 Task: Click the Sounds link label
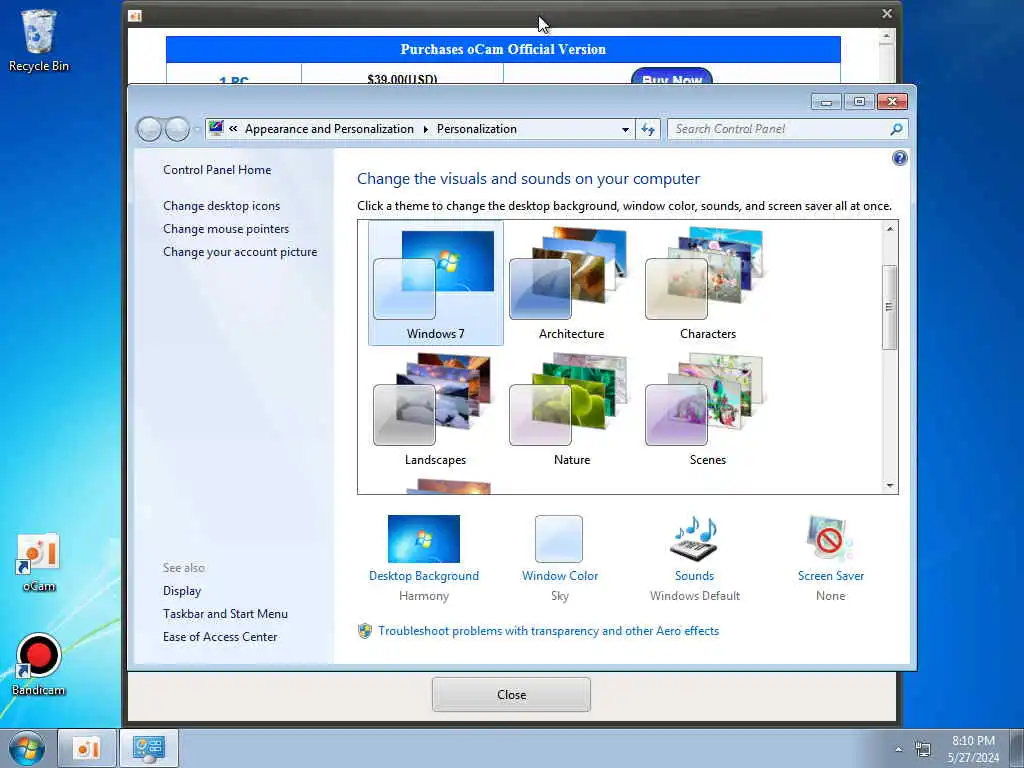[x=694, y=576]
